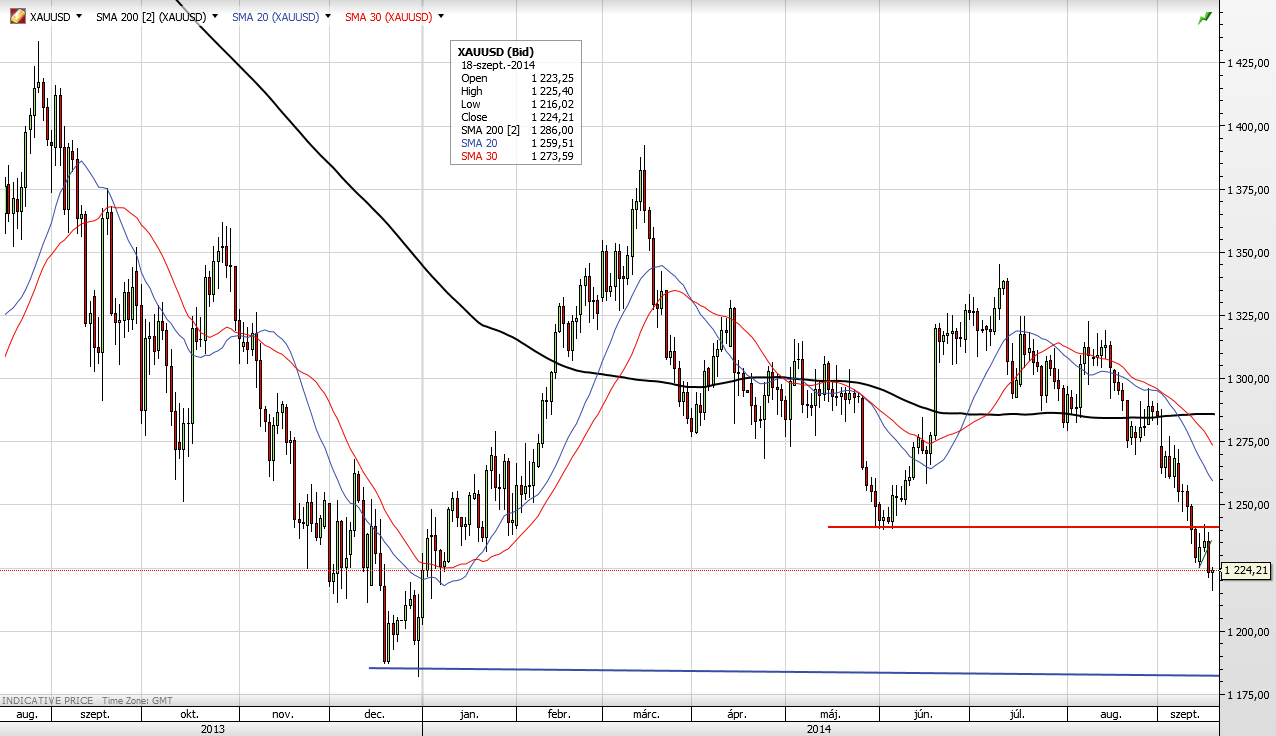1276x736 pixels.
Task: Open the SMA 30 indicator dropdown arrow
Action: [441, 17]
